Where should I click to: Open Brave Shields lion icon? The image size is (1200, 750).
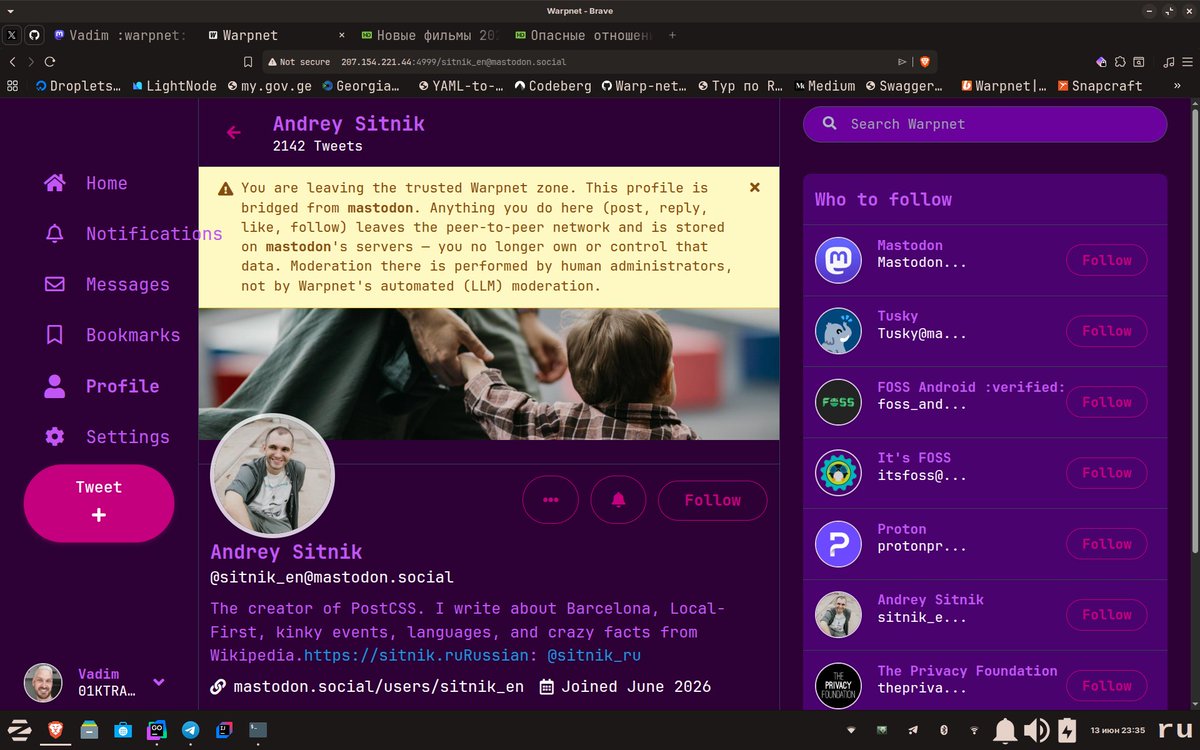pyautogui.click(x=924, y=61)
